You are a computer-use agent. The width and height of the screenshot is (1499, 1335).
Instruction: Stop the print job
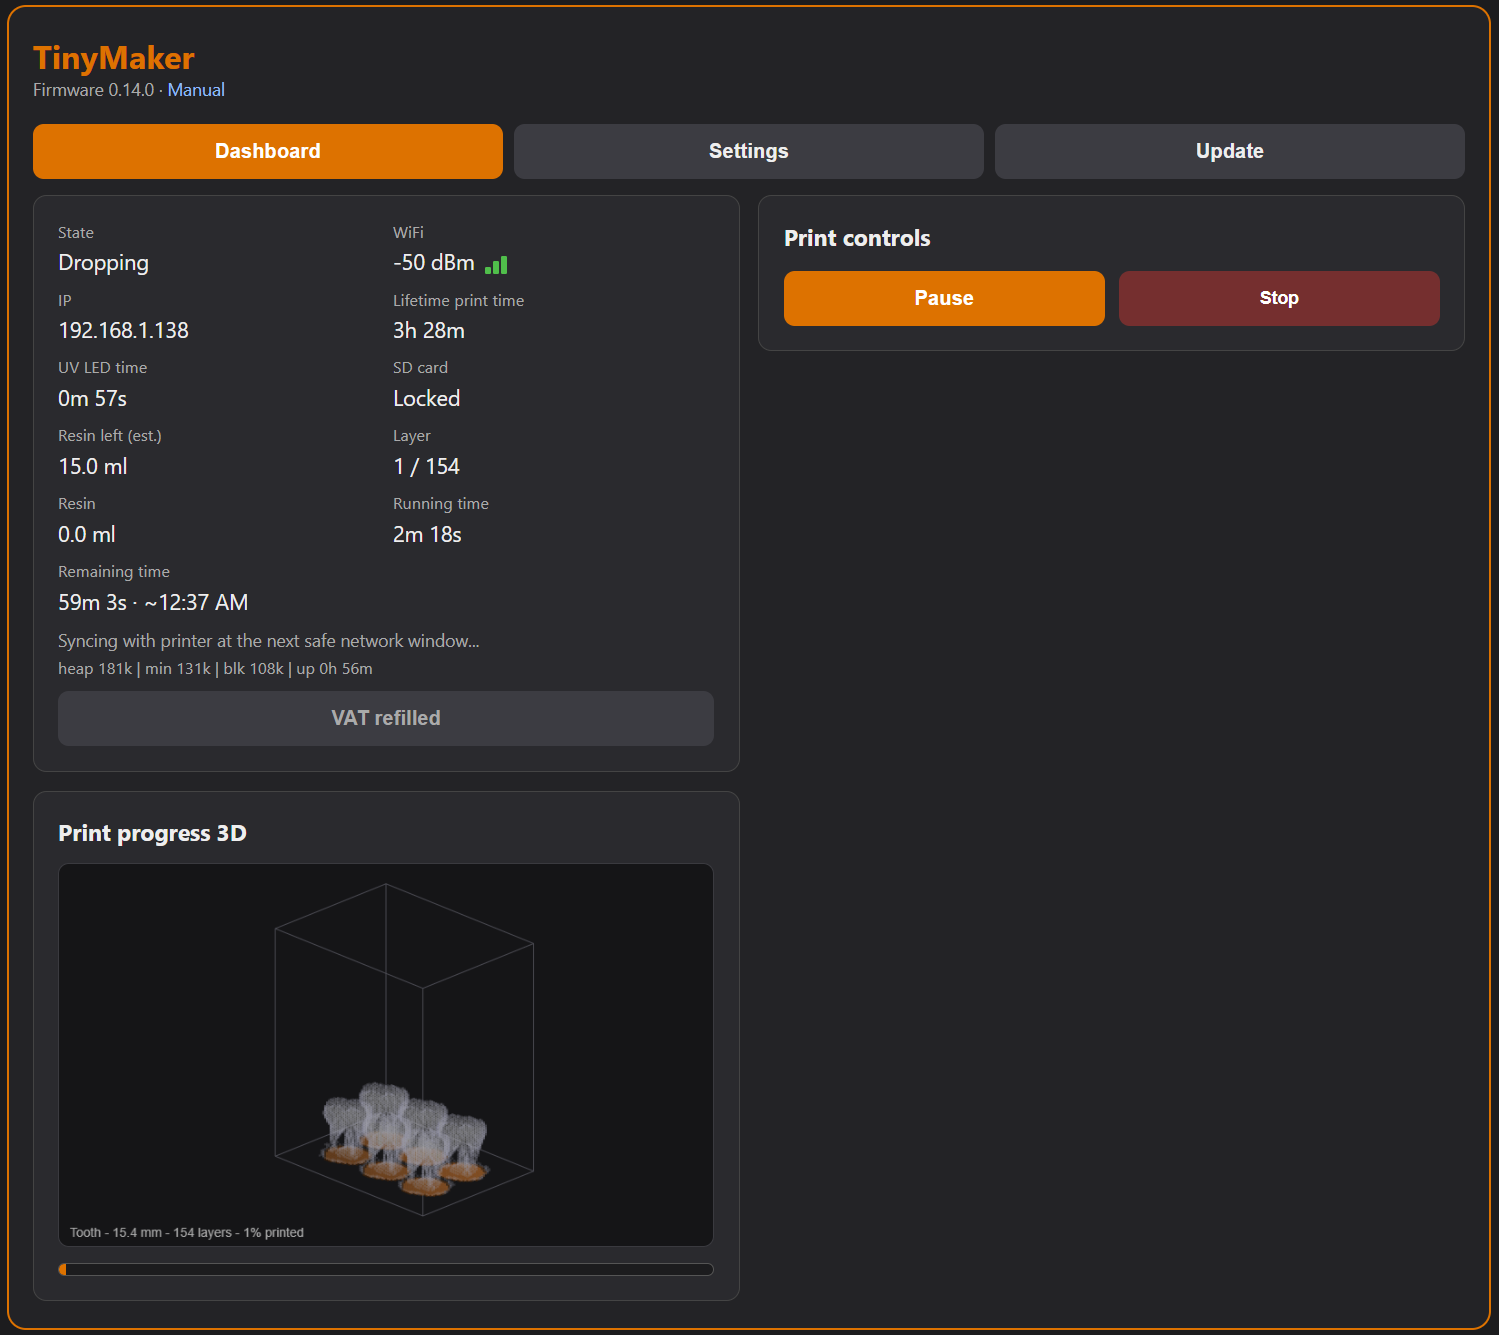click(x=1279, y=298)
